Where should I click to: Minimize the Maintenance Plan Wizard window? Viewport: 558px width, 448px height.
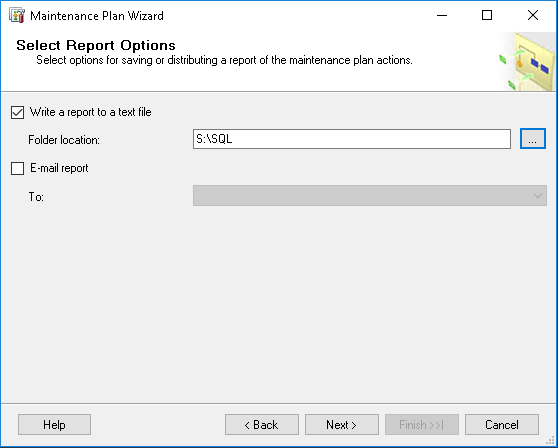[x=442, y=15]
